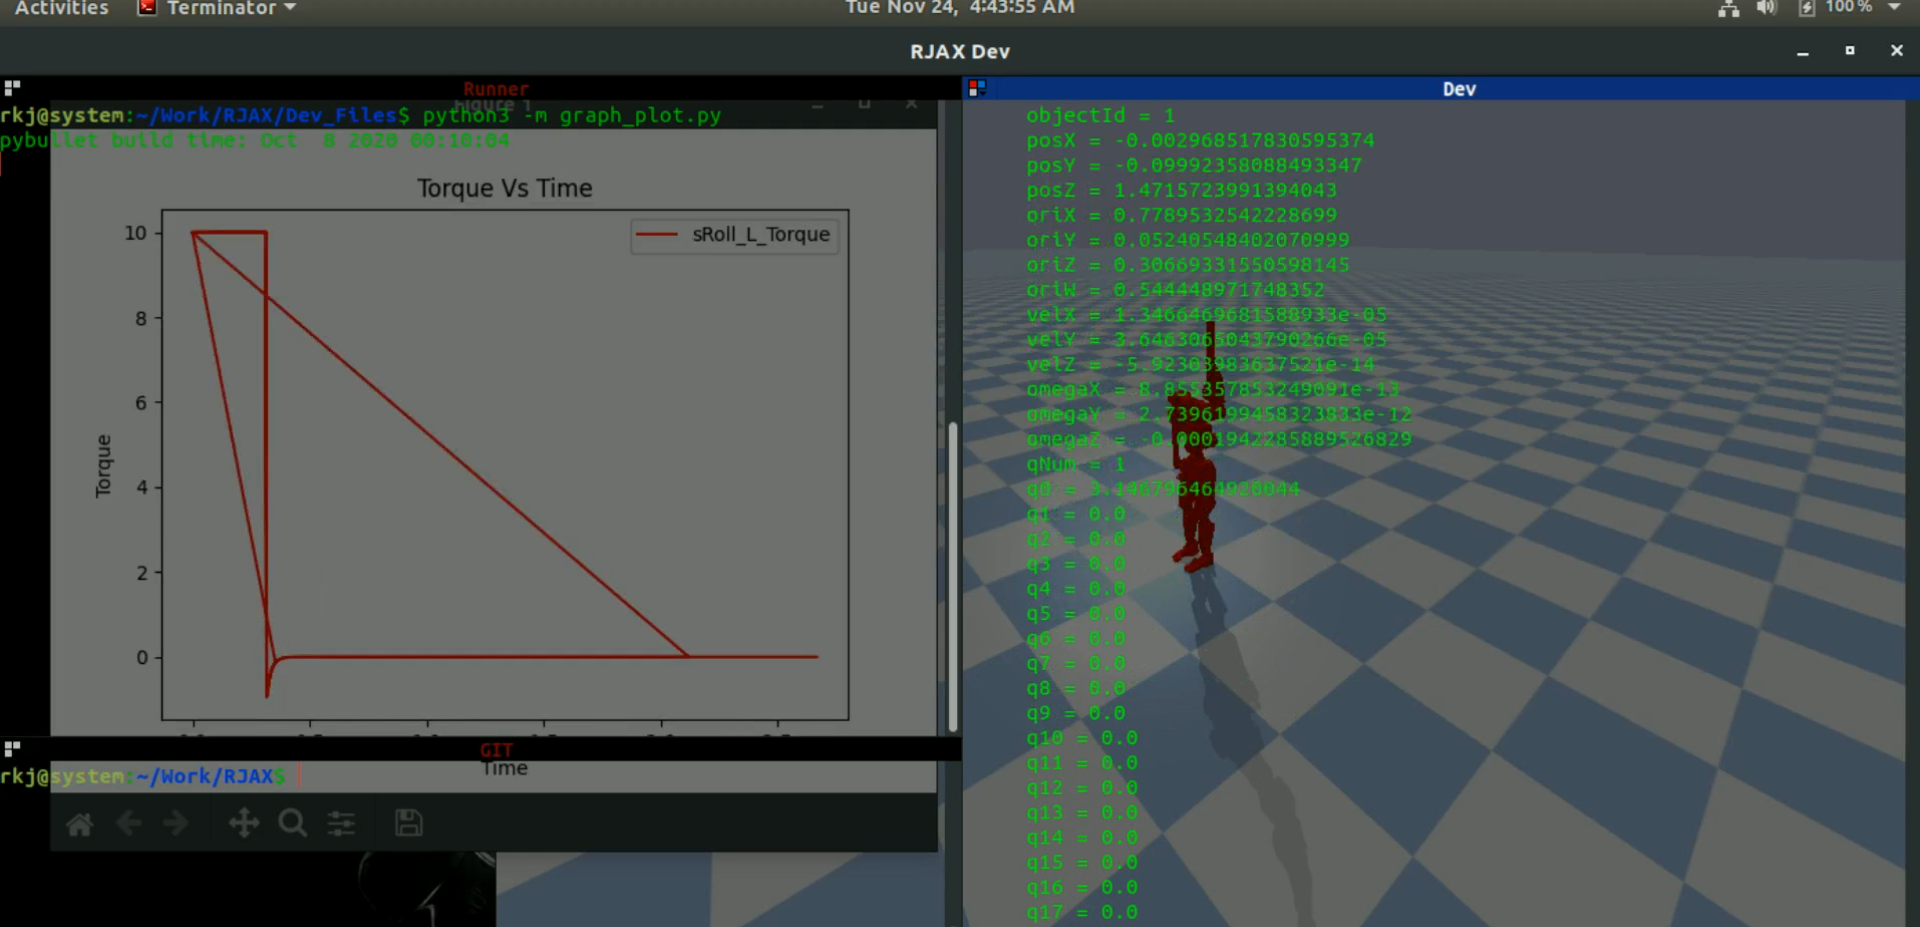Click the clock to open the calendar
Image resolution: width=1920 pixels, height=927 pixels.
958,8
